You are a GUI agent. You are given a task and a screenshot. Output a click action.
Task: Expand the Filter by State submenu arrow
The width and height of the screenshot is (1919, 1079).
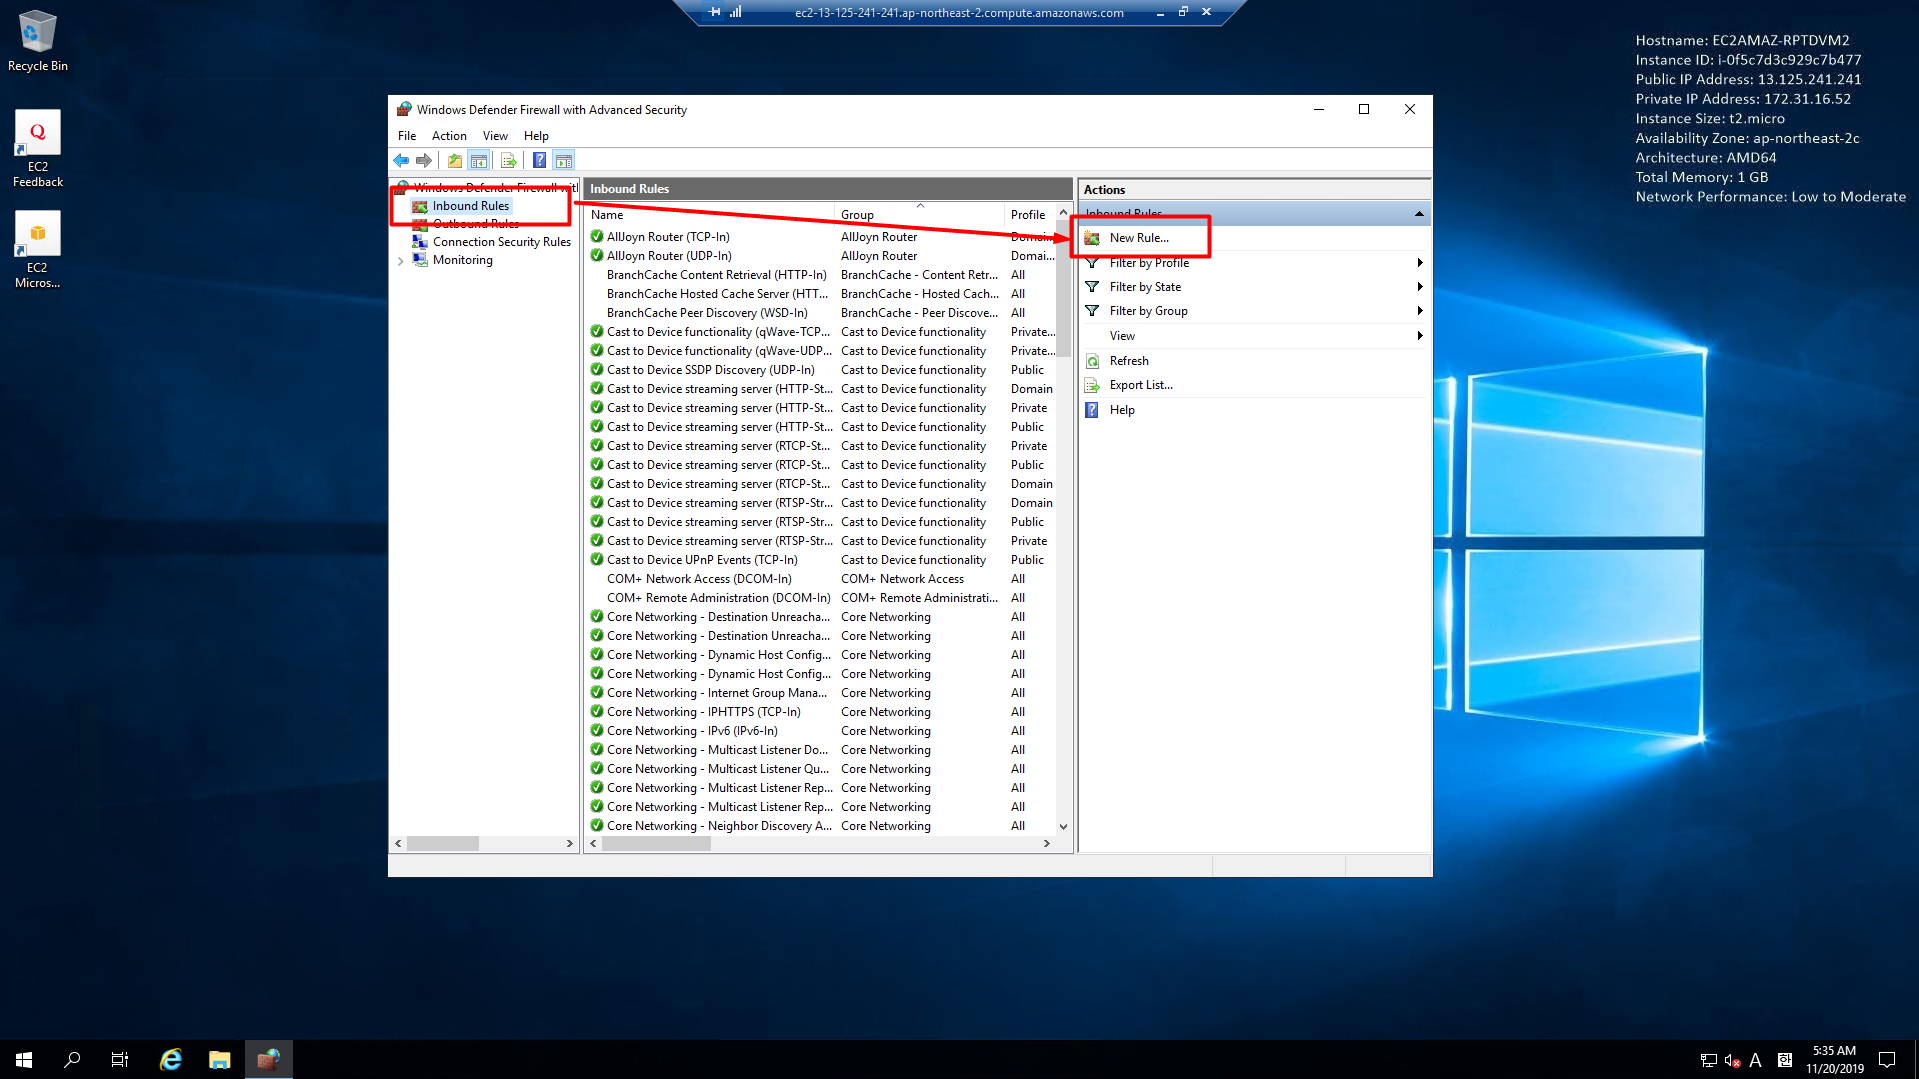tap(1419, 287)
